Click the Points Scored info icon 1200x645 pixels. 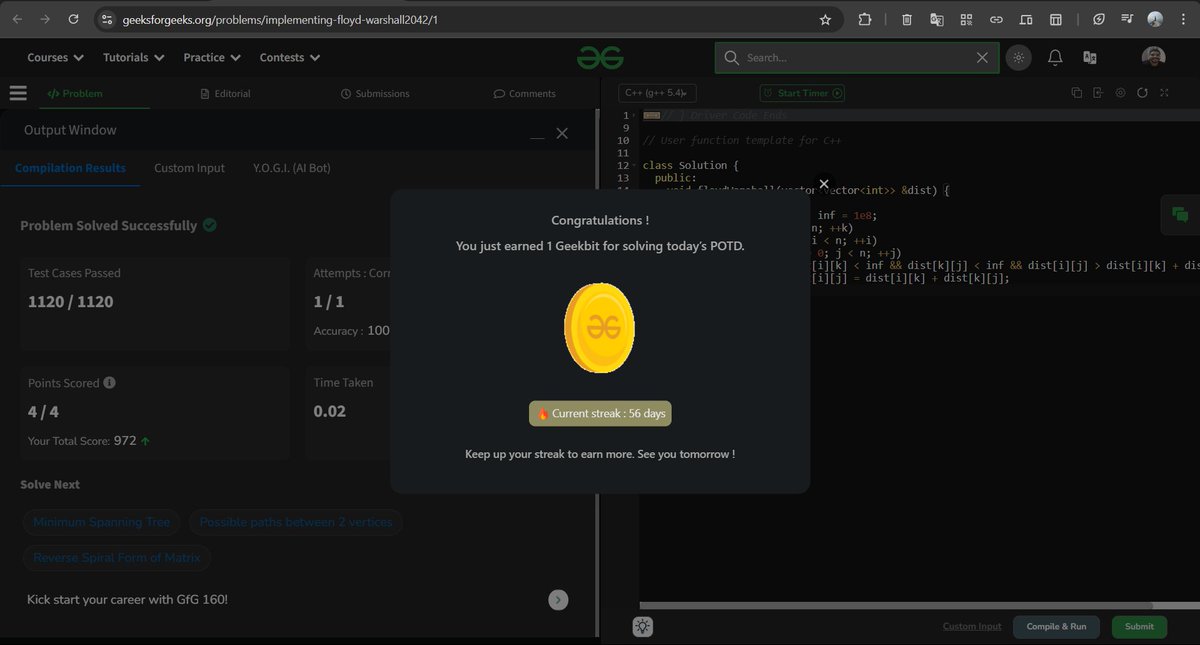point(109,382)
